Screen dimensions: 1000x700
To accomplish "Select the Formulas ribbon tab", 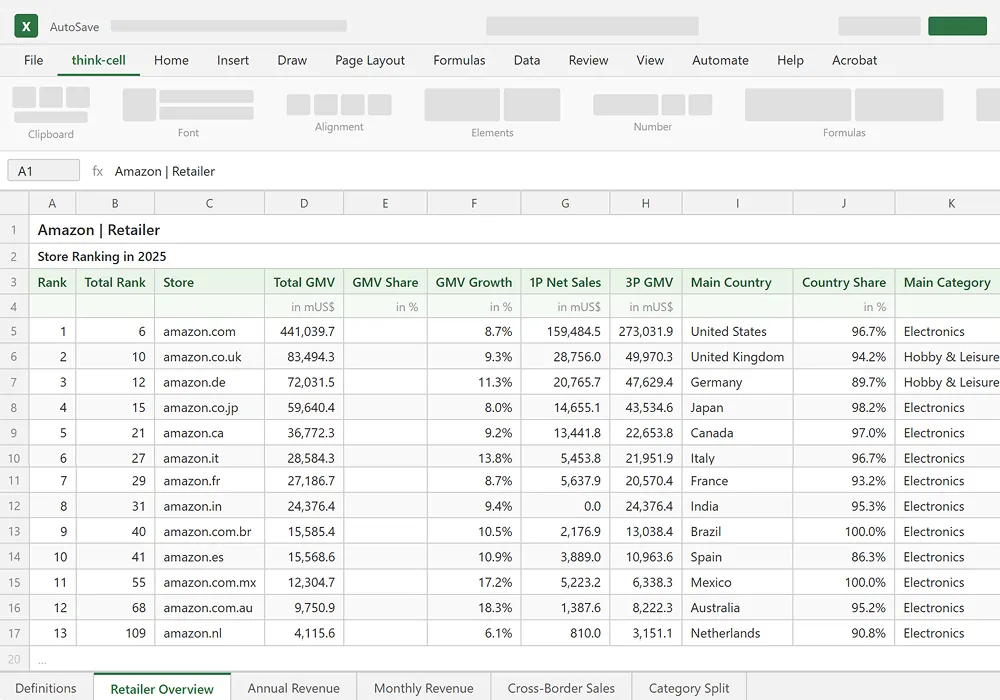I will coord(459,60).
